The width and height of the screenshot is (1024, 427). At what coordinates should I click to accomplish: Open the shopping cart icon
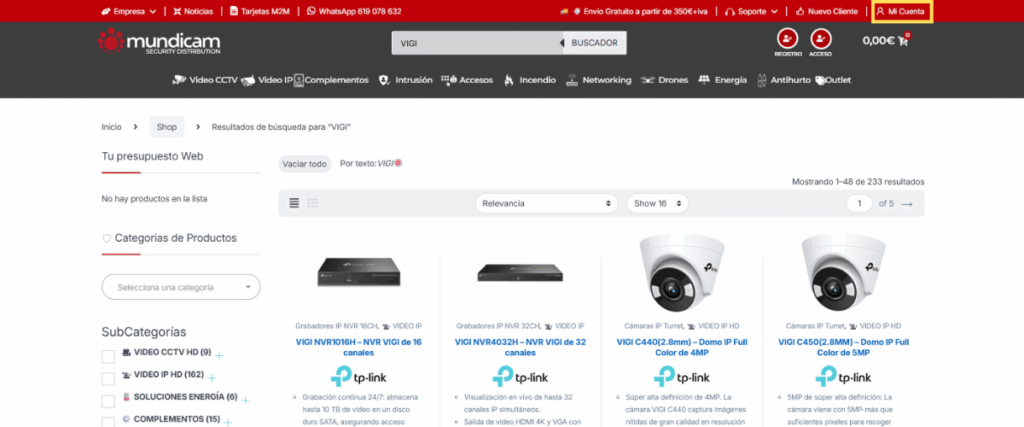click(904, 40)
